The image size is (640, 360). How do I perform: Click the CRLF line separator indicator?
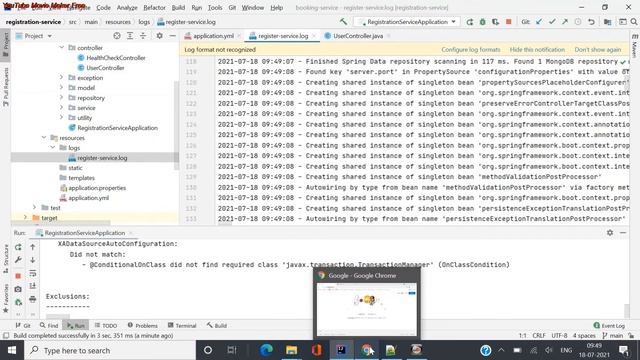coord(539,336)
